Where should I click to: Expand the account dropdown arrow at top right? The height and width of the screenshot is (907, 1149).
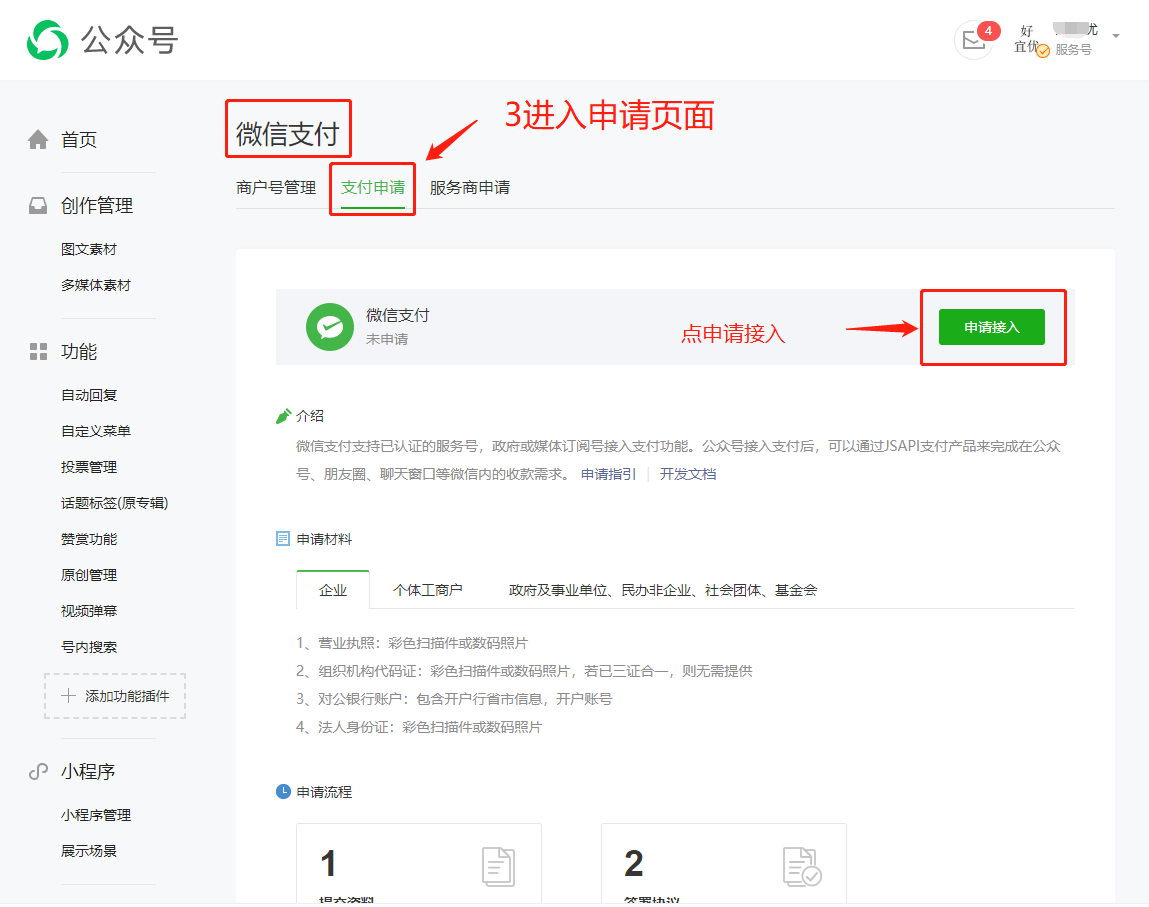pos(1116,36)
